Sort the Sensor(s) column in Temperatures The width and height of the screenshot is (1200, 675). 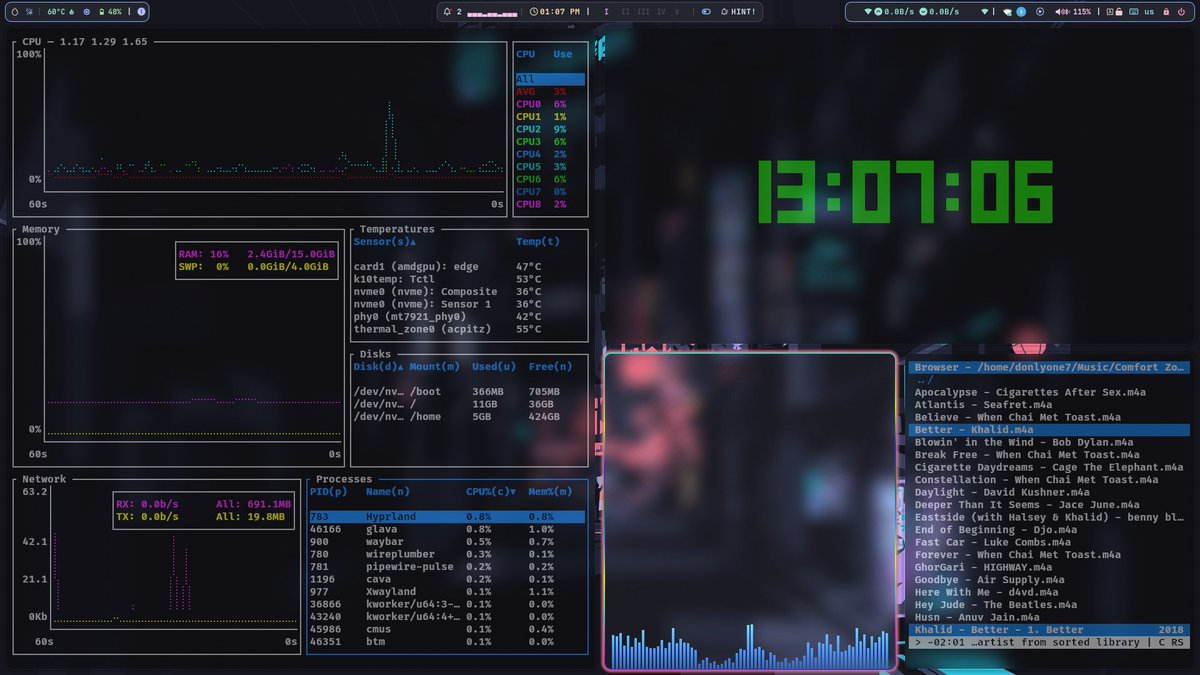click(x=386, y=241)
